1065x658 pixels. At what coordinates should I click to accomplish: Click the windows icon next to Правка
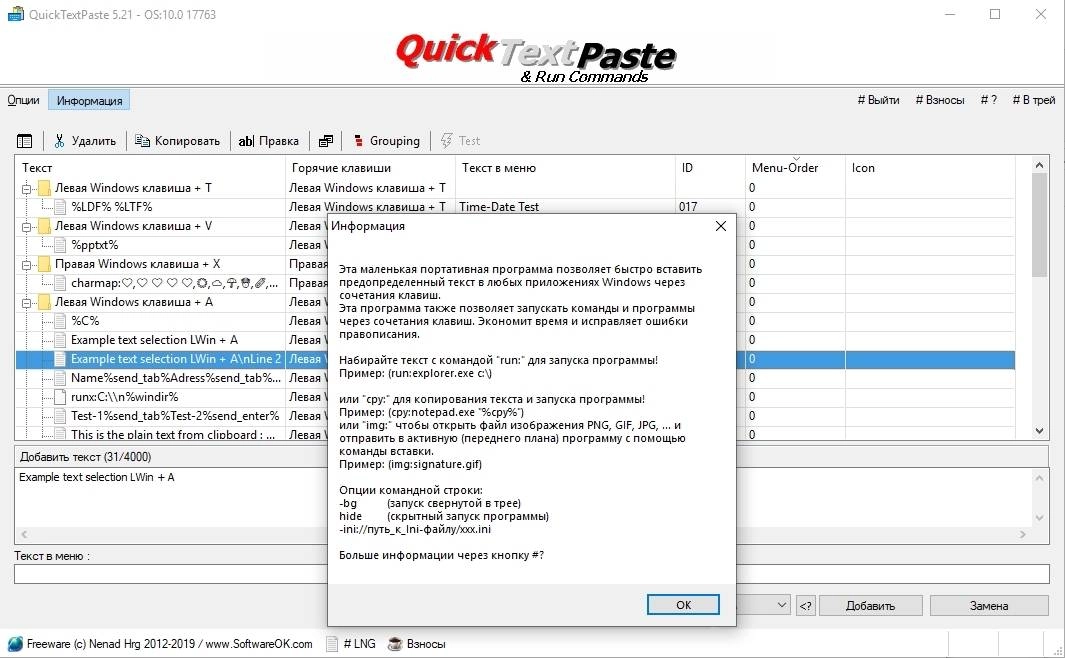(x=326, y=141)
